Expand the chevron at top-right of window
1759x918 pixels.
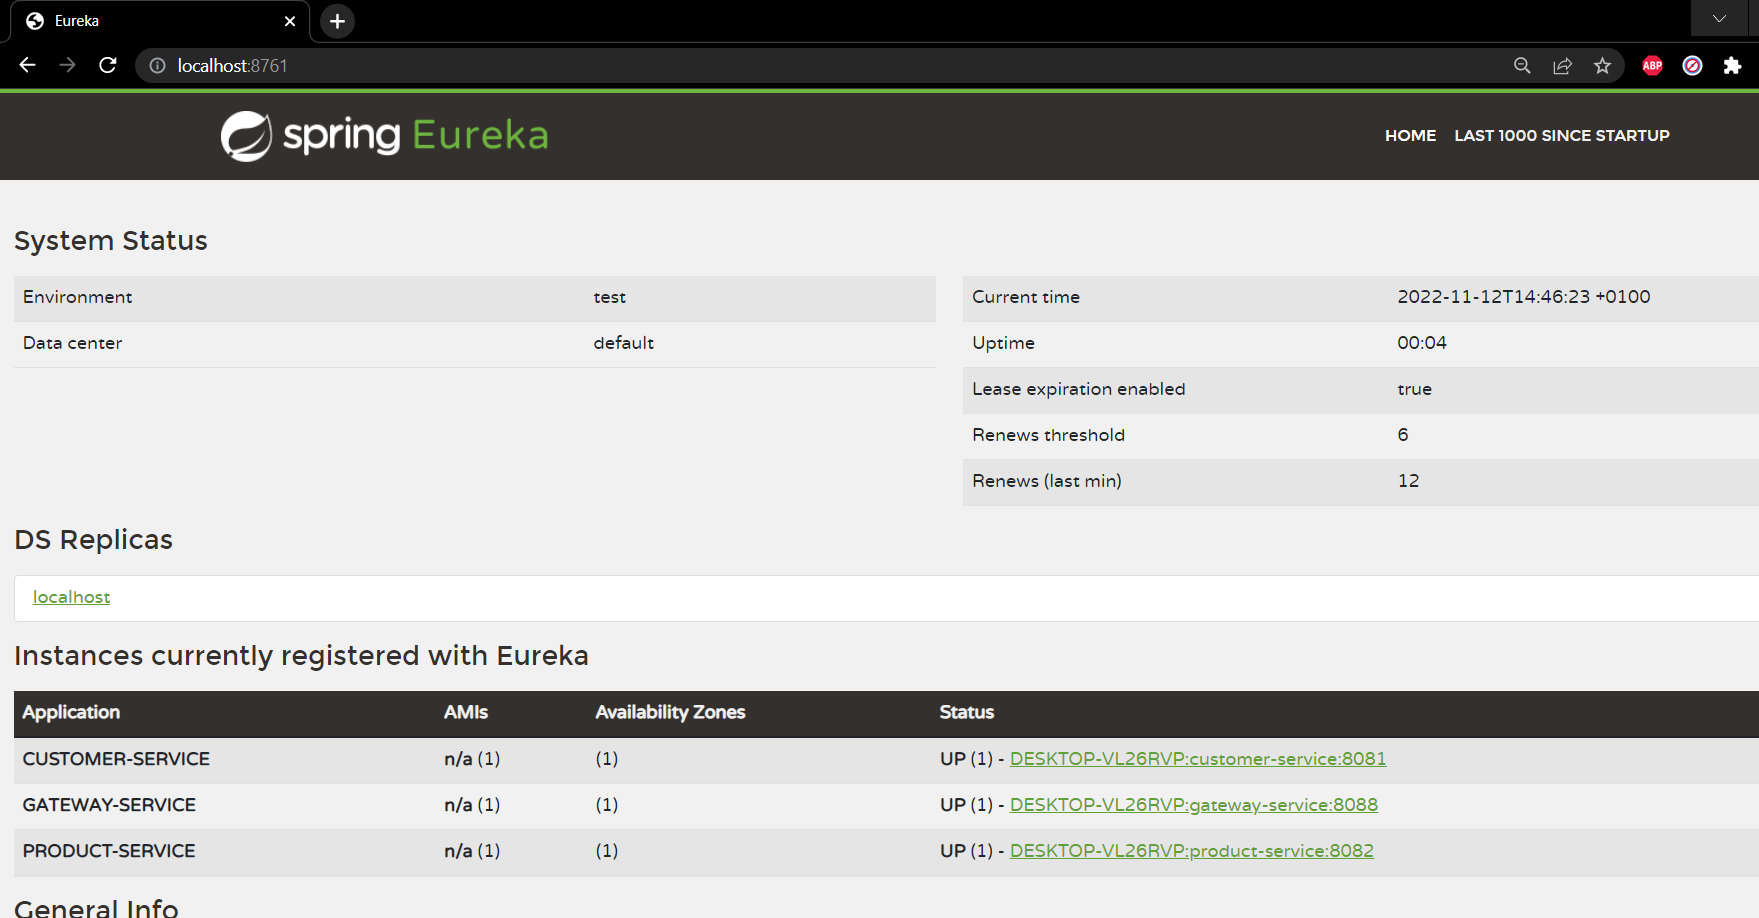[x=1718, y=18]
